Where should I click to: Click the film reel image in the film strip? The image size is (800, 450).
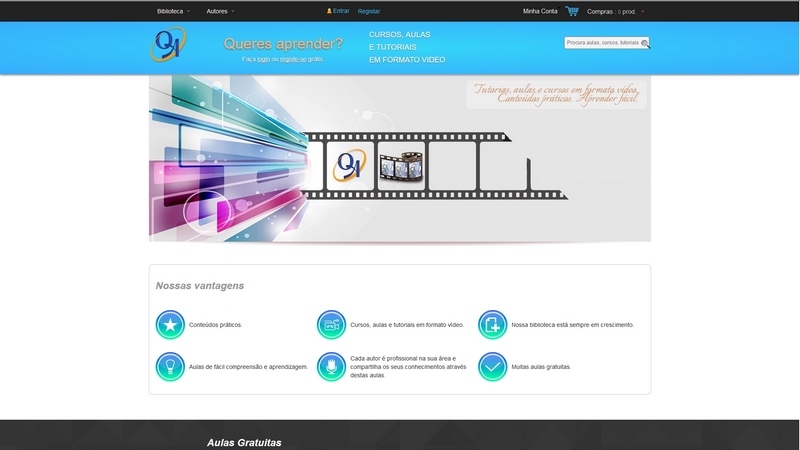click(x=401, y=166)
